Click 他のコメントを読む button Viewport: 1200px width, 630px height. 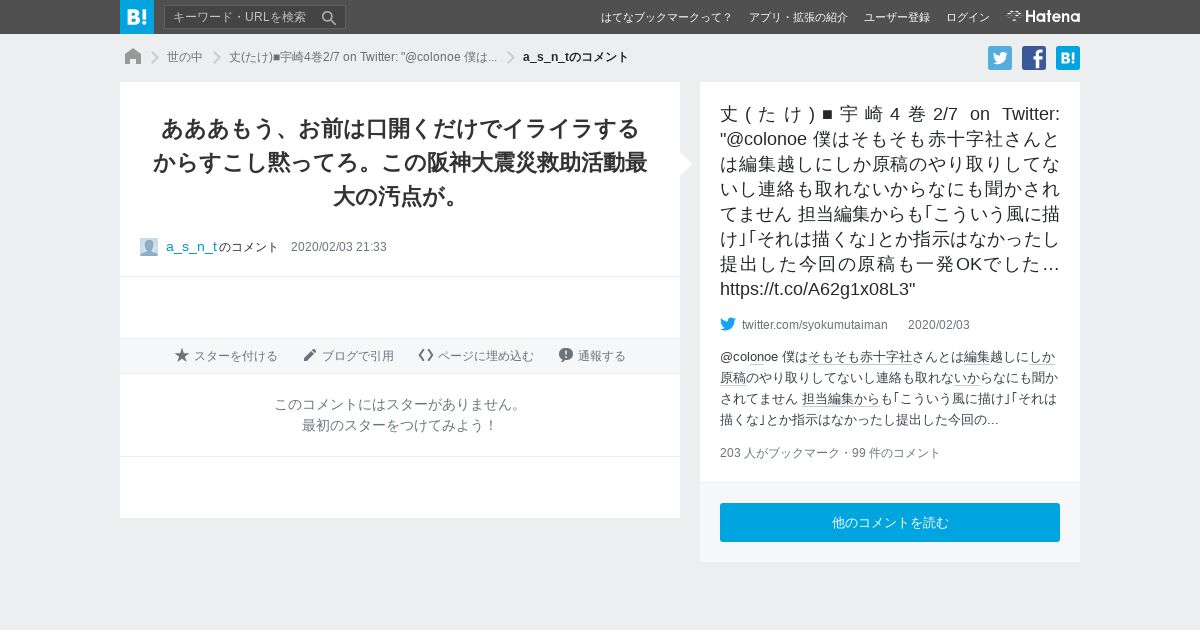point(890,523)
